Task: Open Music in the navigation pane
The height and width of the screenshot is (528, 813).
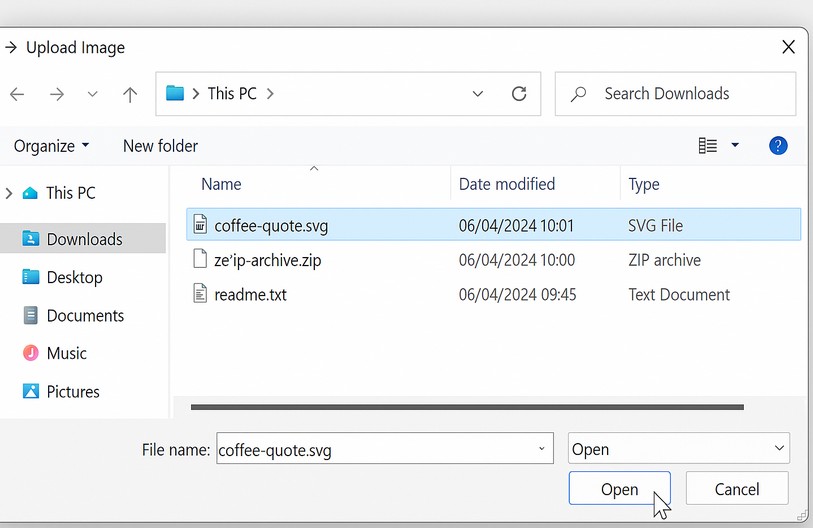Action: pyautogui.click(x=66, y=353)
